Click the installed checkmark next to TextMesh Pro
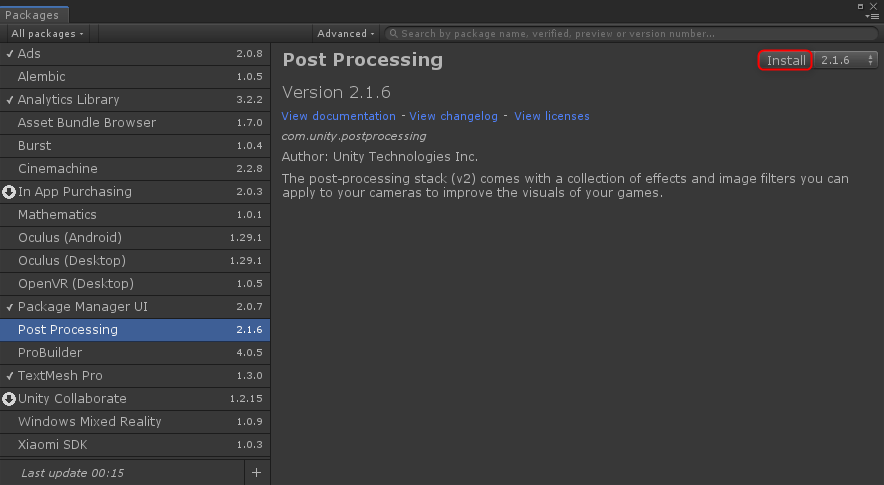The width and height of the screenshot is (884, 485). [9, 376]
